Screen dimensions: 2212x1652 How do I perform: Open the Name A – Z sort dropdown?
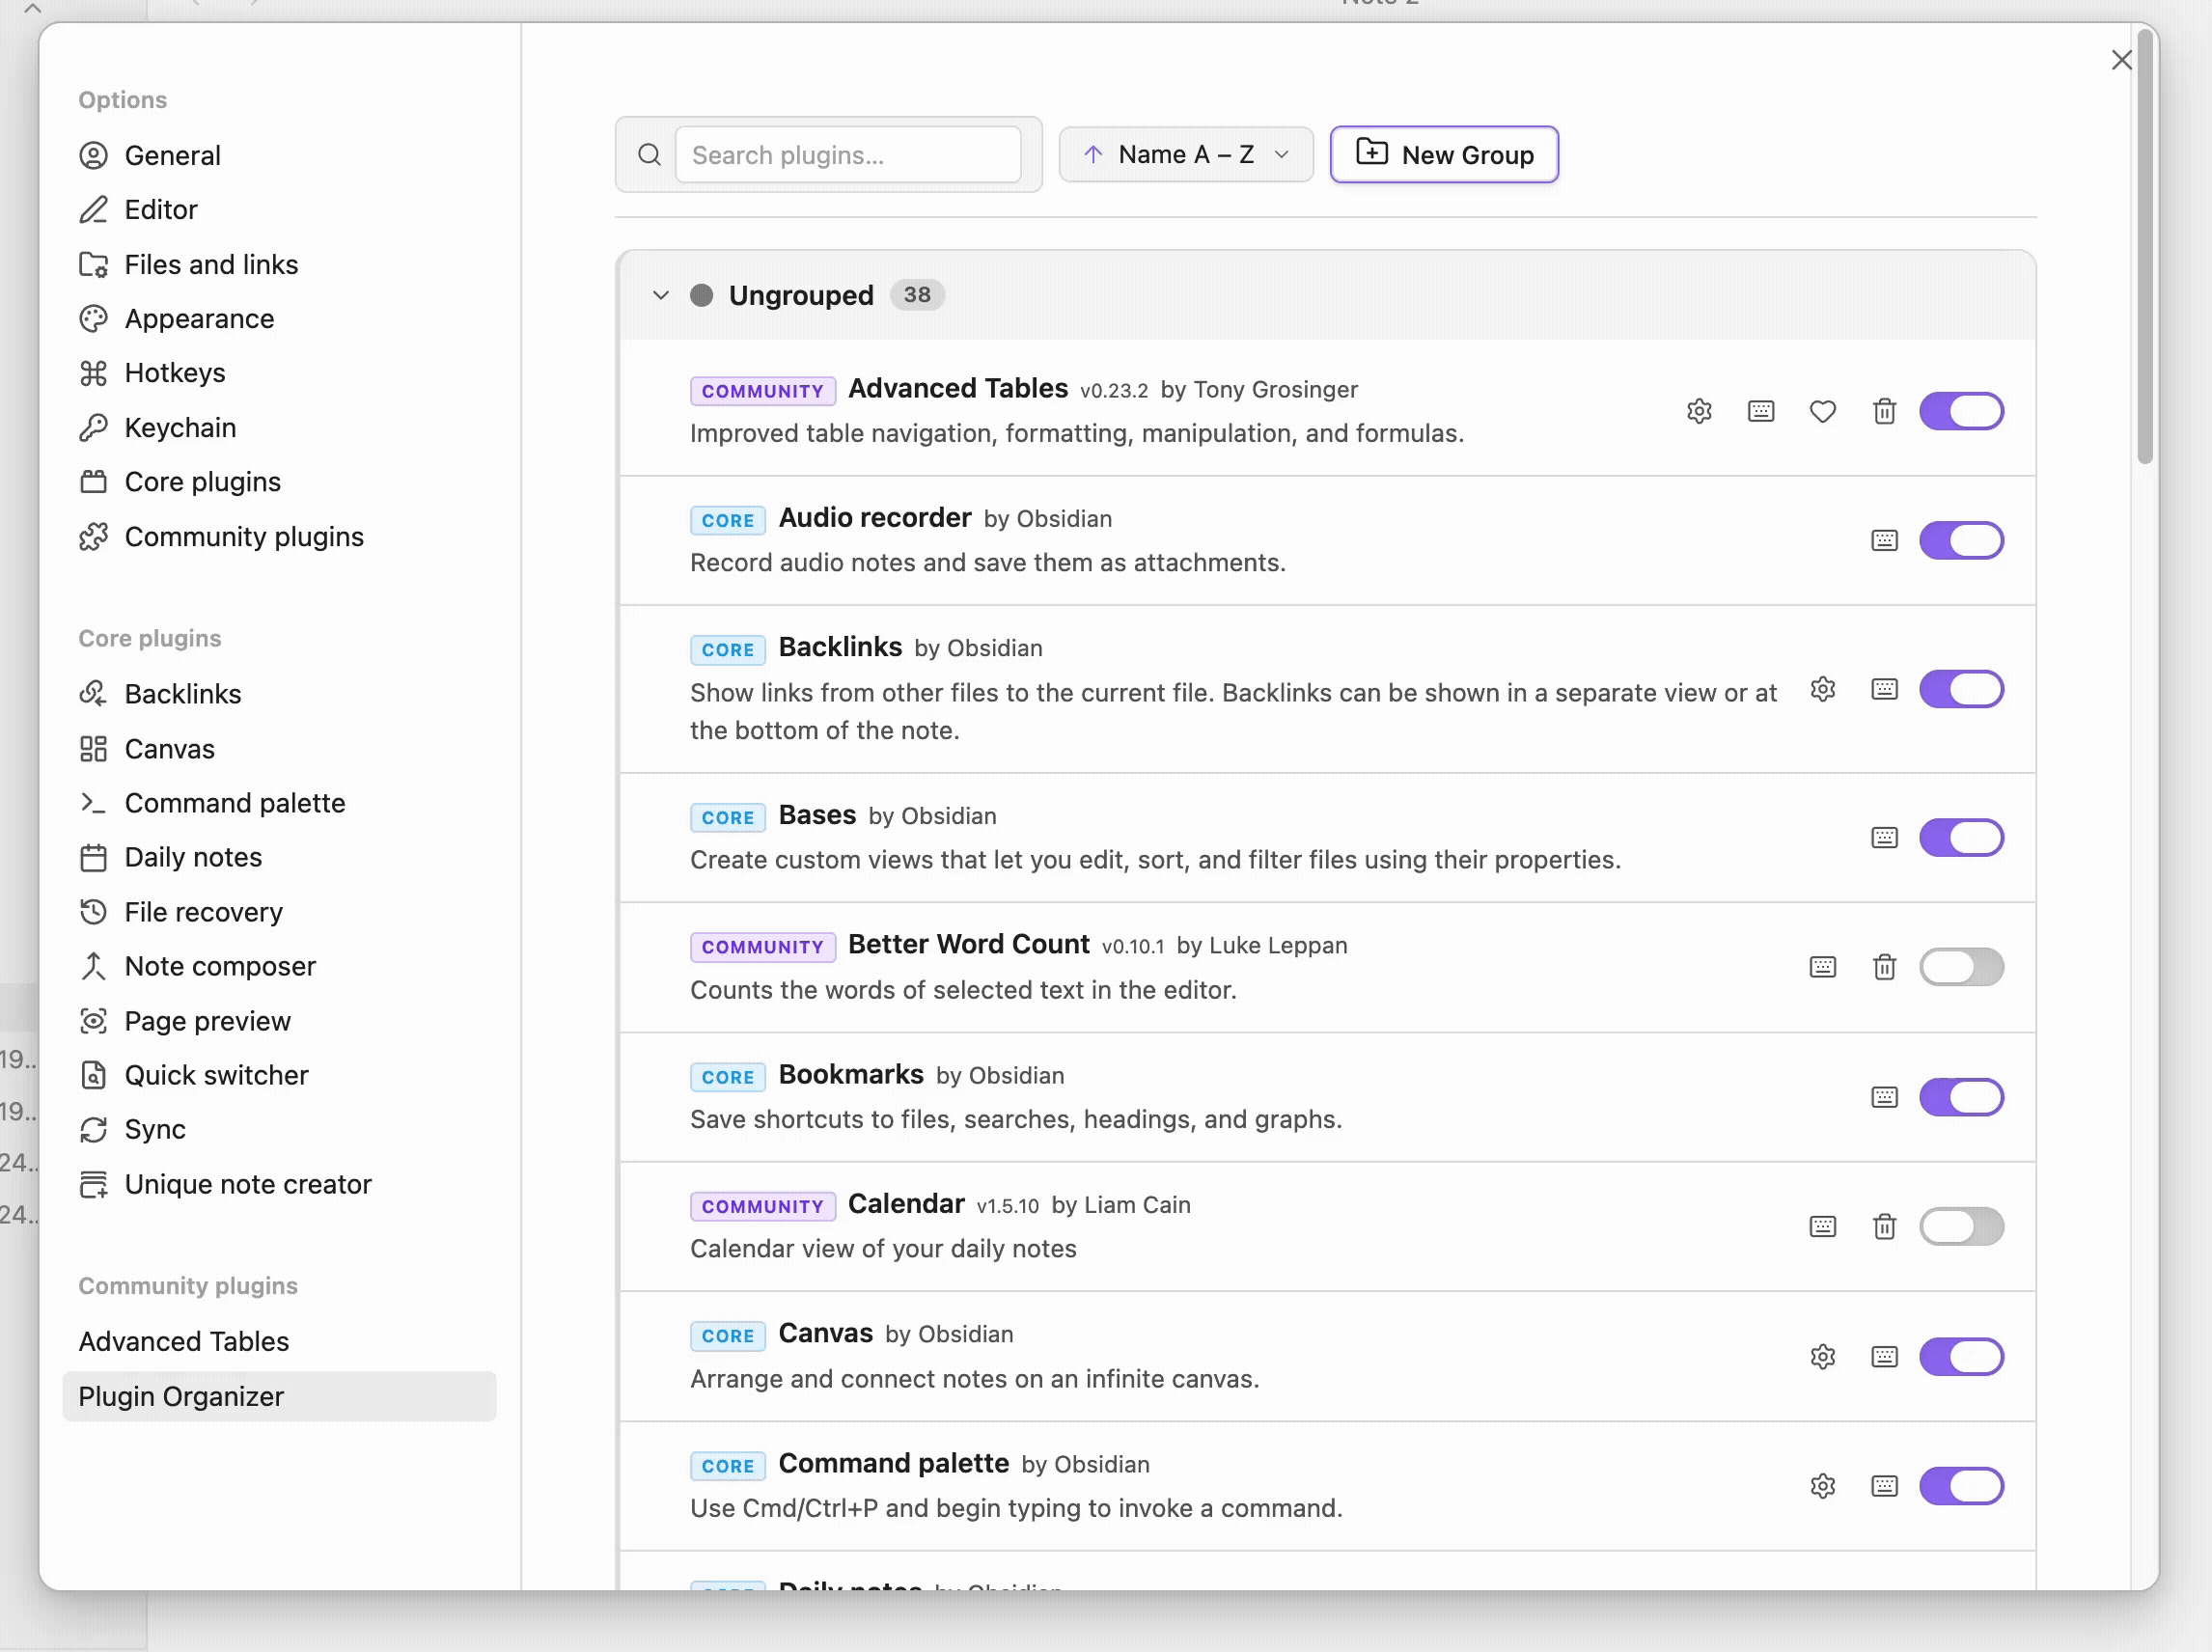point(1186,155)
